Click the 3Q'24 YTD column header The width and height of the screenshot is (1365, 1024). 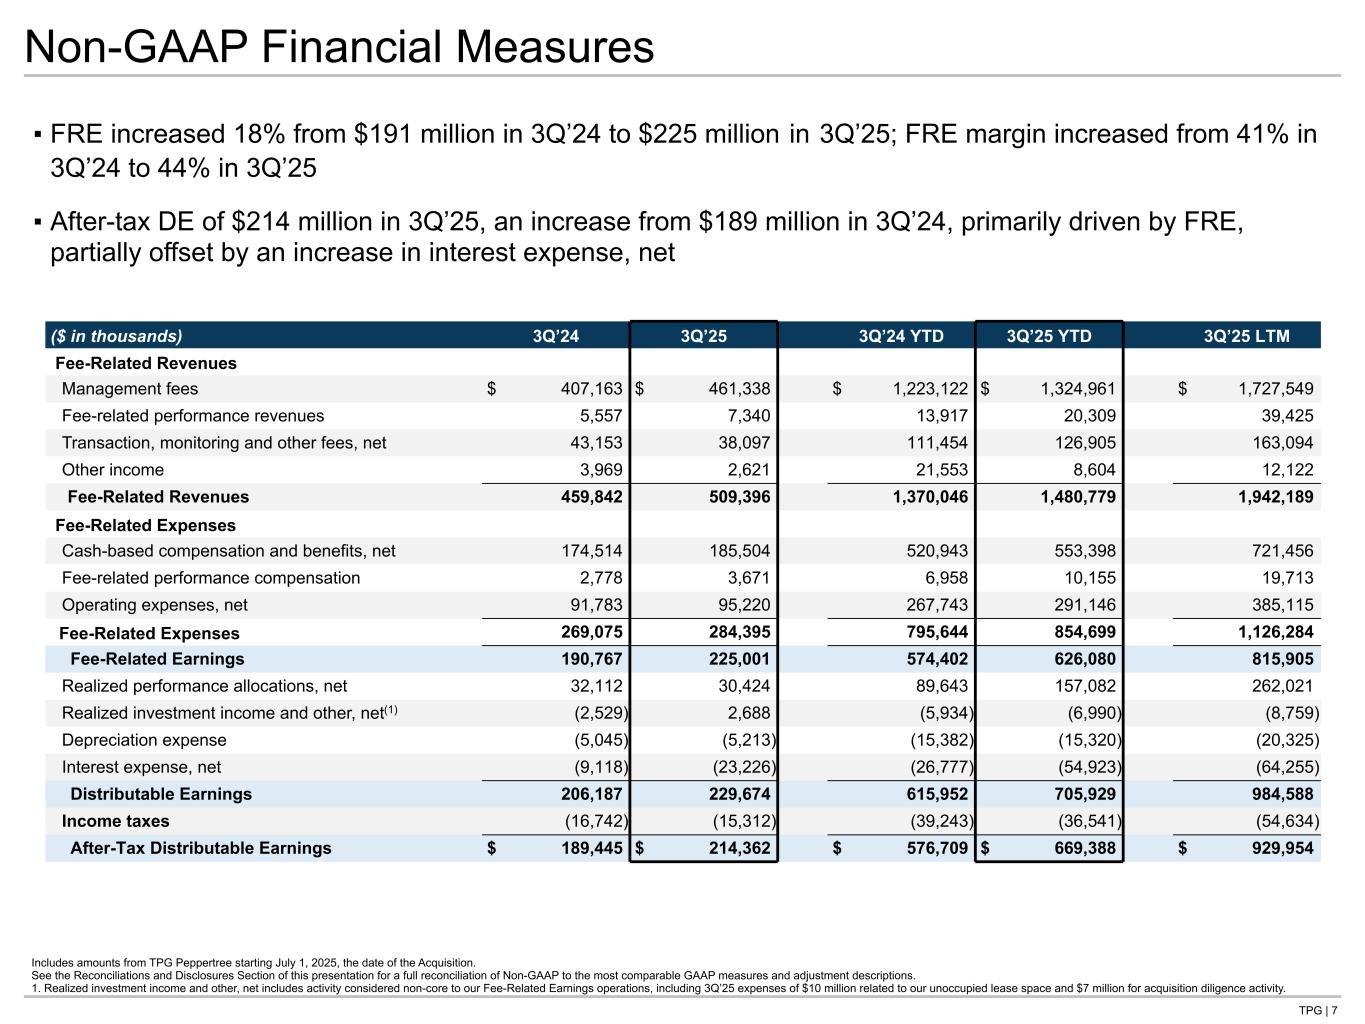(901, 336)
